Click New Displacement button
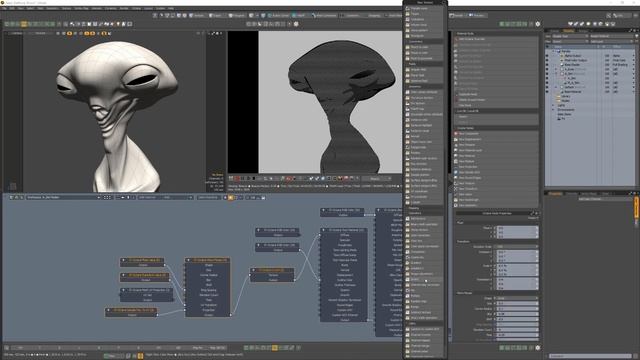Screen dimensions: 640x360 pos(496,139)
